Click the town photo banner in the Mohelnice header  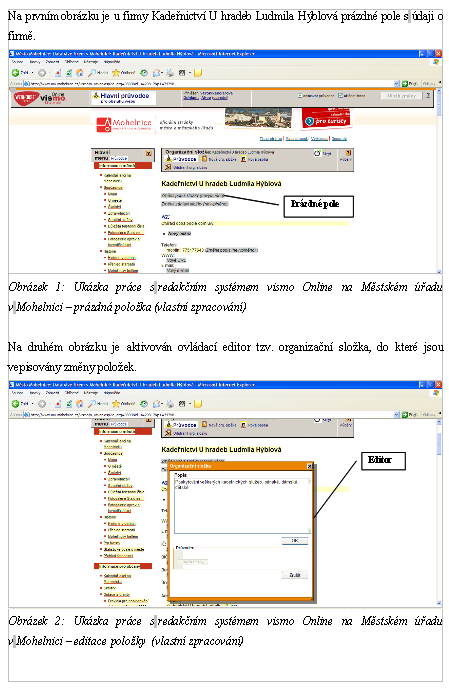point(258,118)
